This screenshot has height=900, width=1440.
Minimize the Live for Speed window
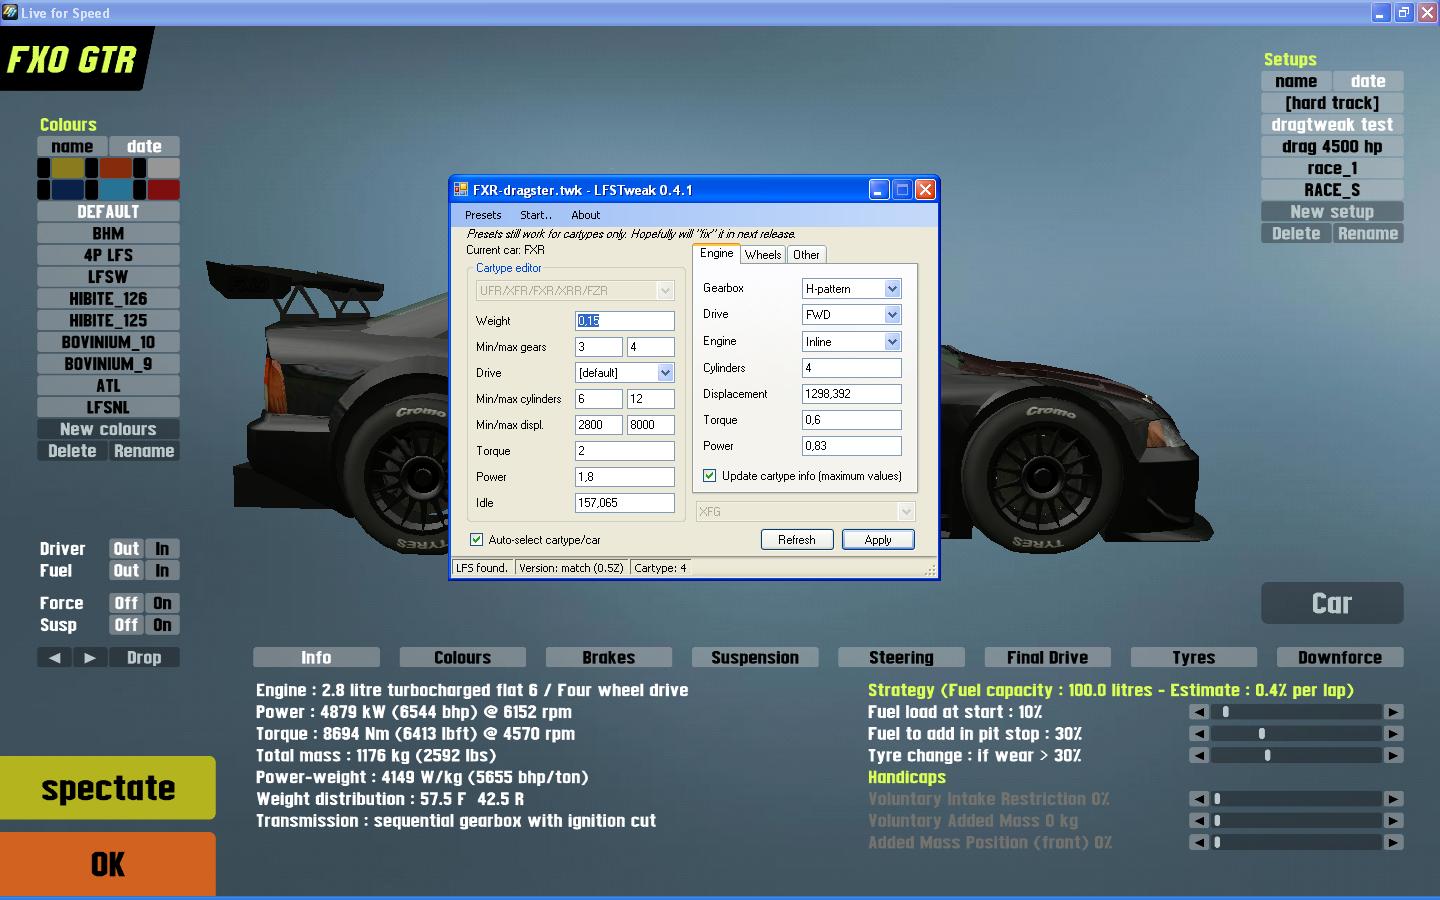(1380, 13)
